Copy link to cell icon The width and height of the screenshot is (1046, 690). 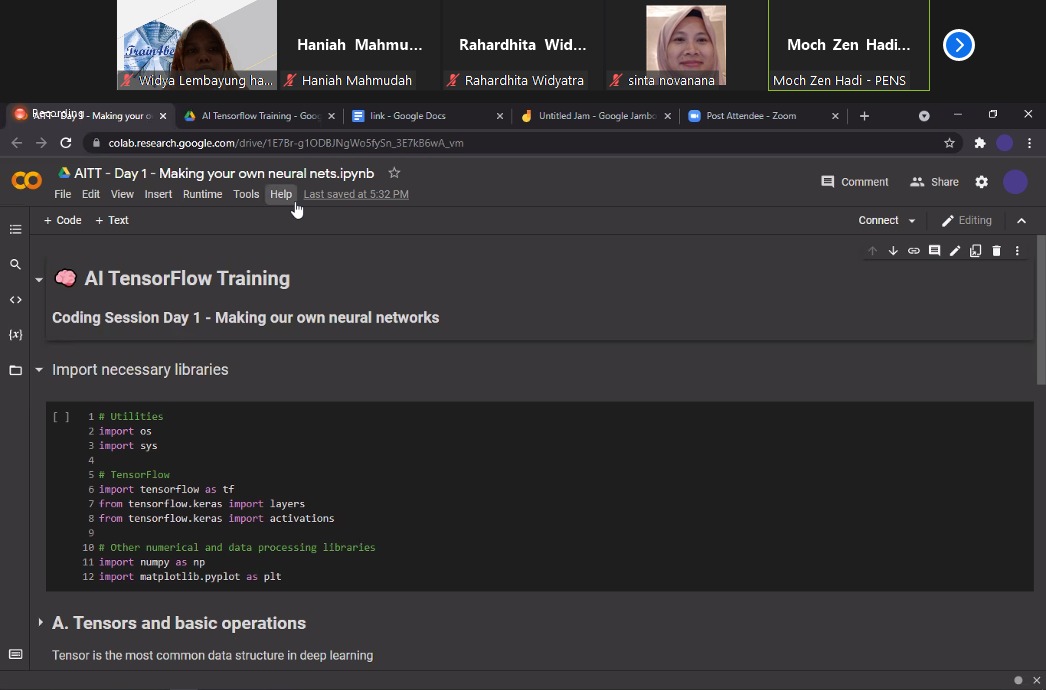(913, 251)
